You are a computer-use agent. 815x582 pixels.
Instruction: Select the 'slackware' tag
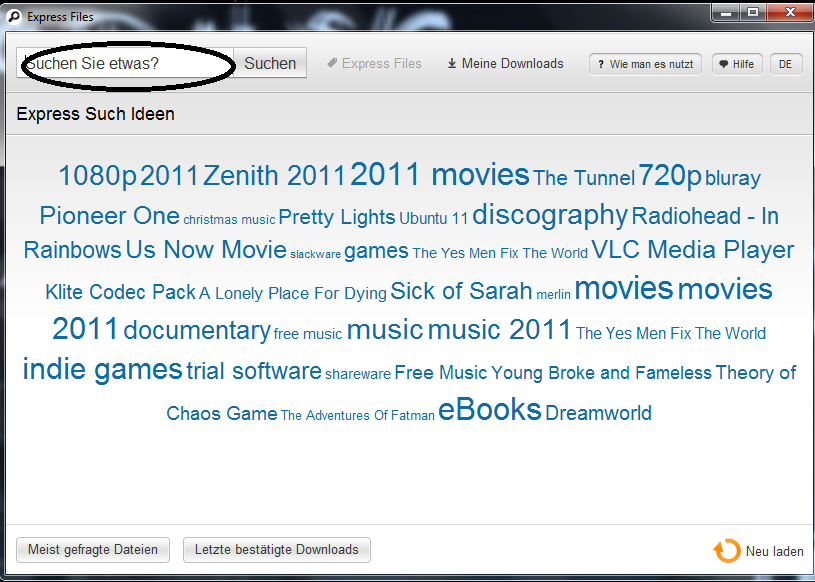(316, 254)
